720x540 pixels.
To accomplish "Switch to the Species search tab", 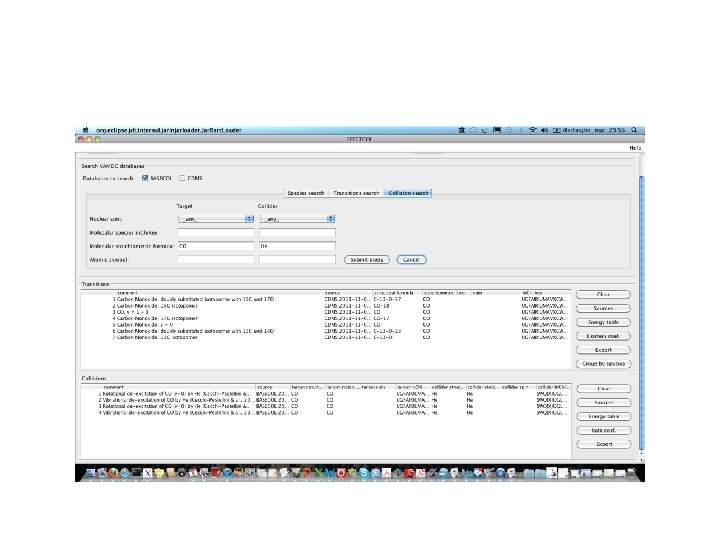I will point(306,193).
